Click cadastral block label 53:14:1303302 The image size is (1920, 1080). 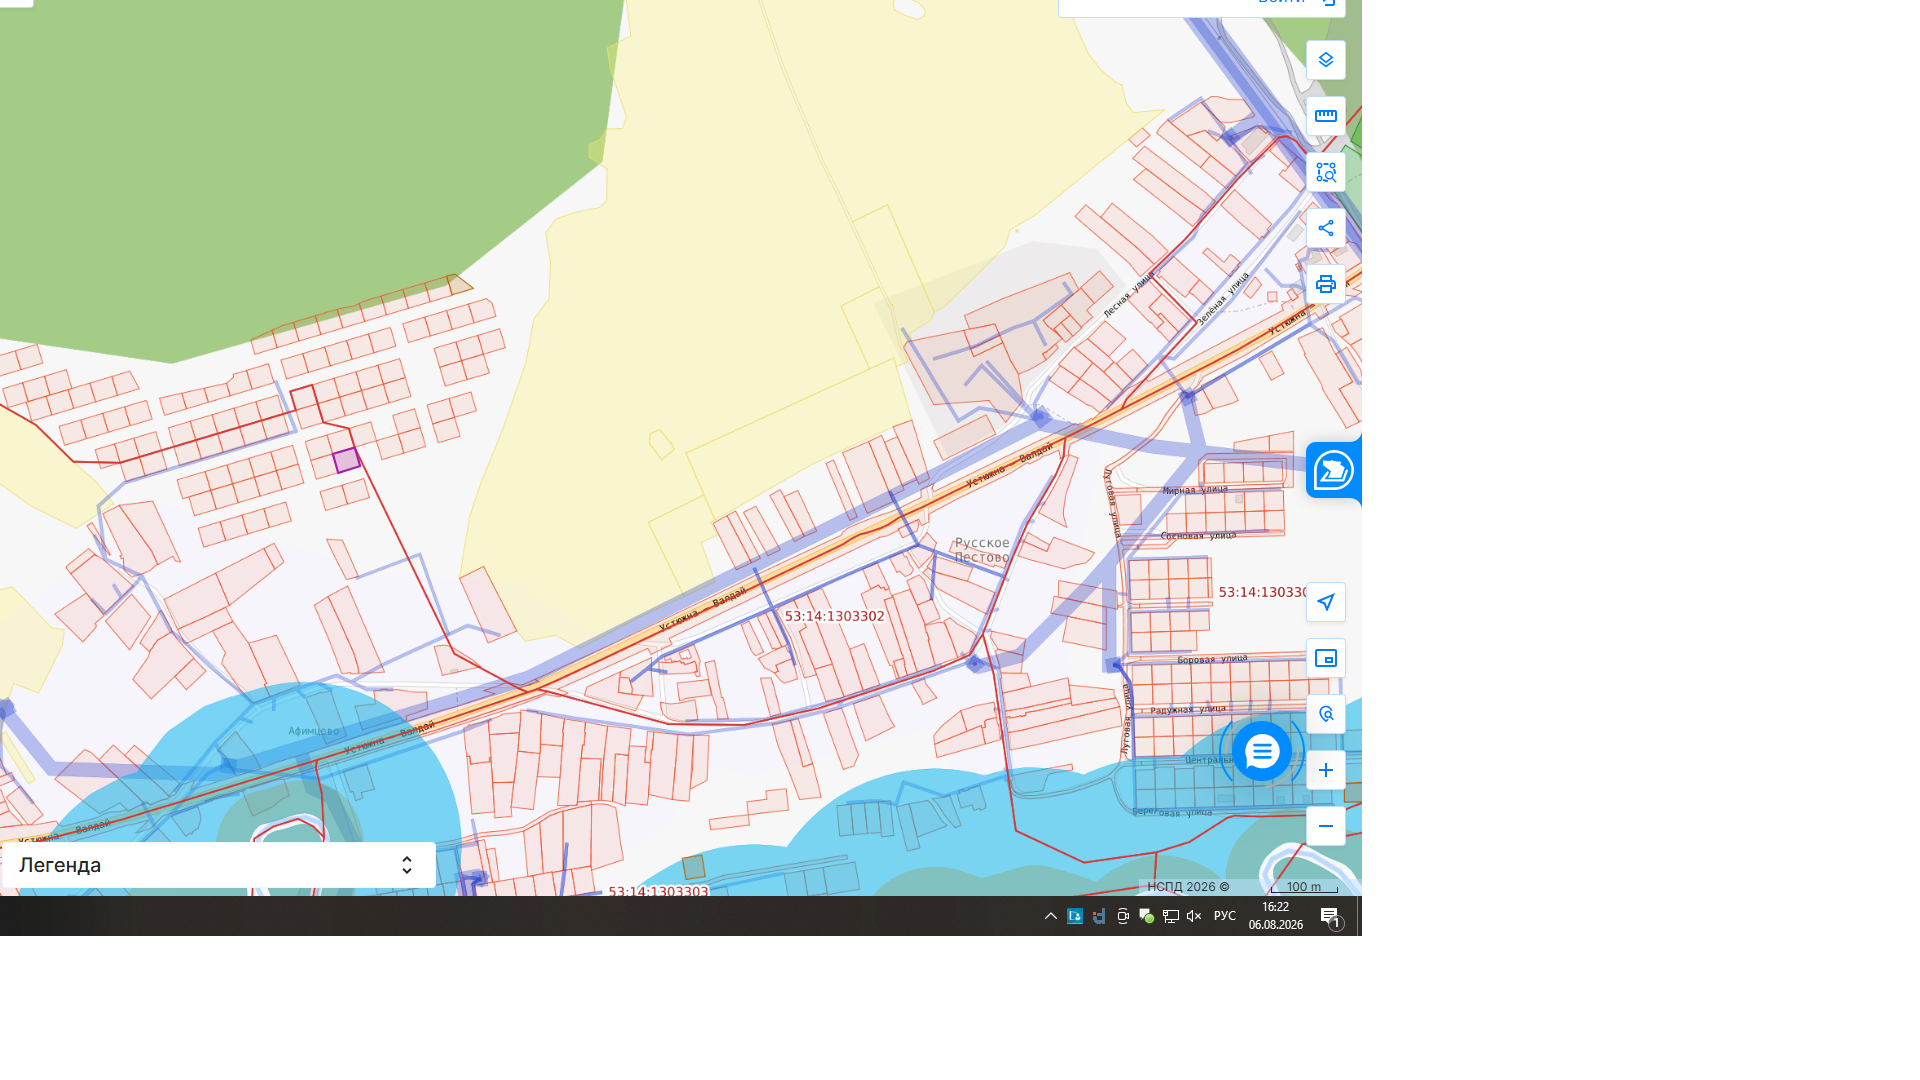click(x=834, y=616)
